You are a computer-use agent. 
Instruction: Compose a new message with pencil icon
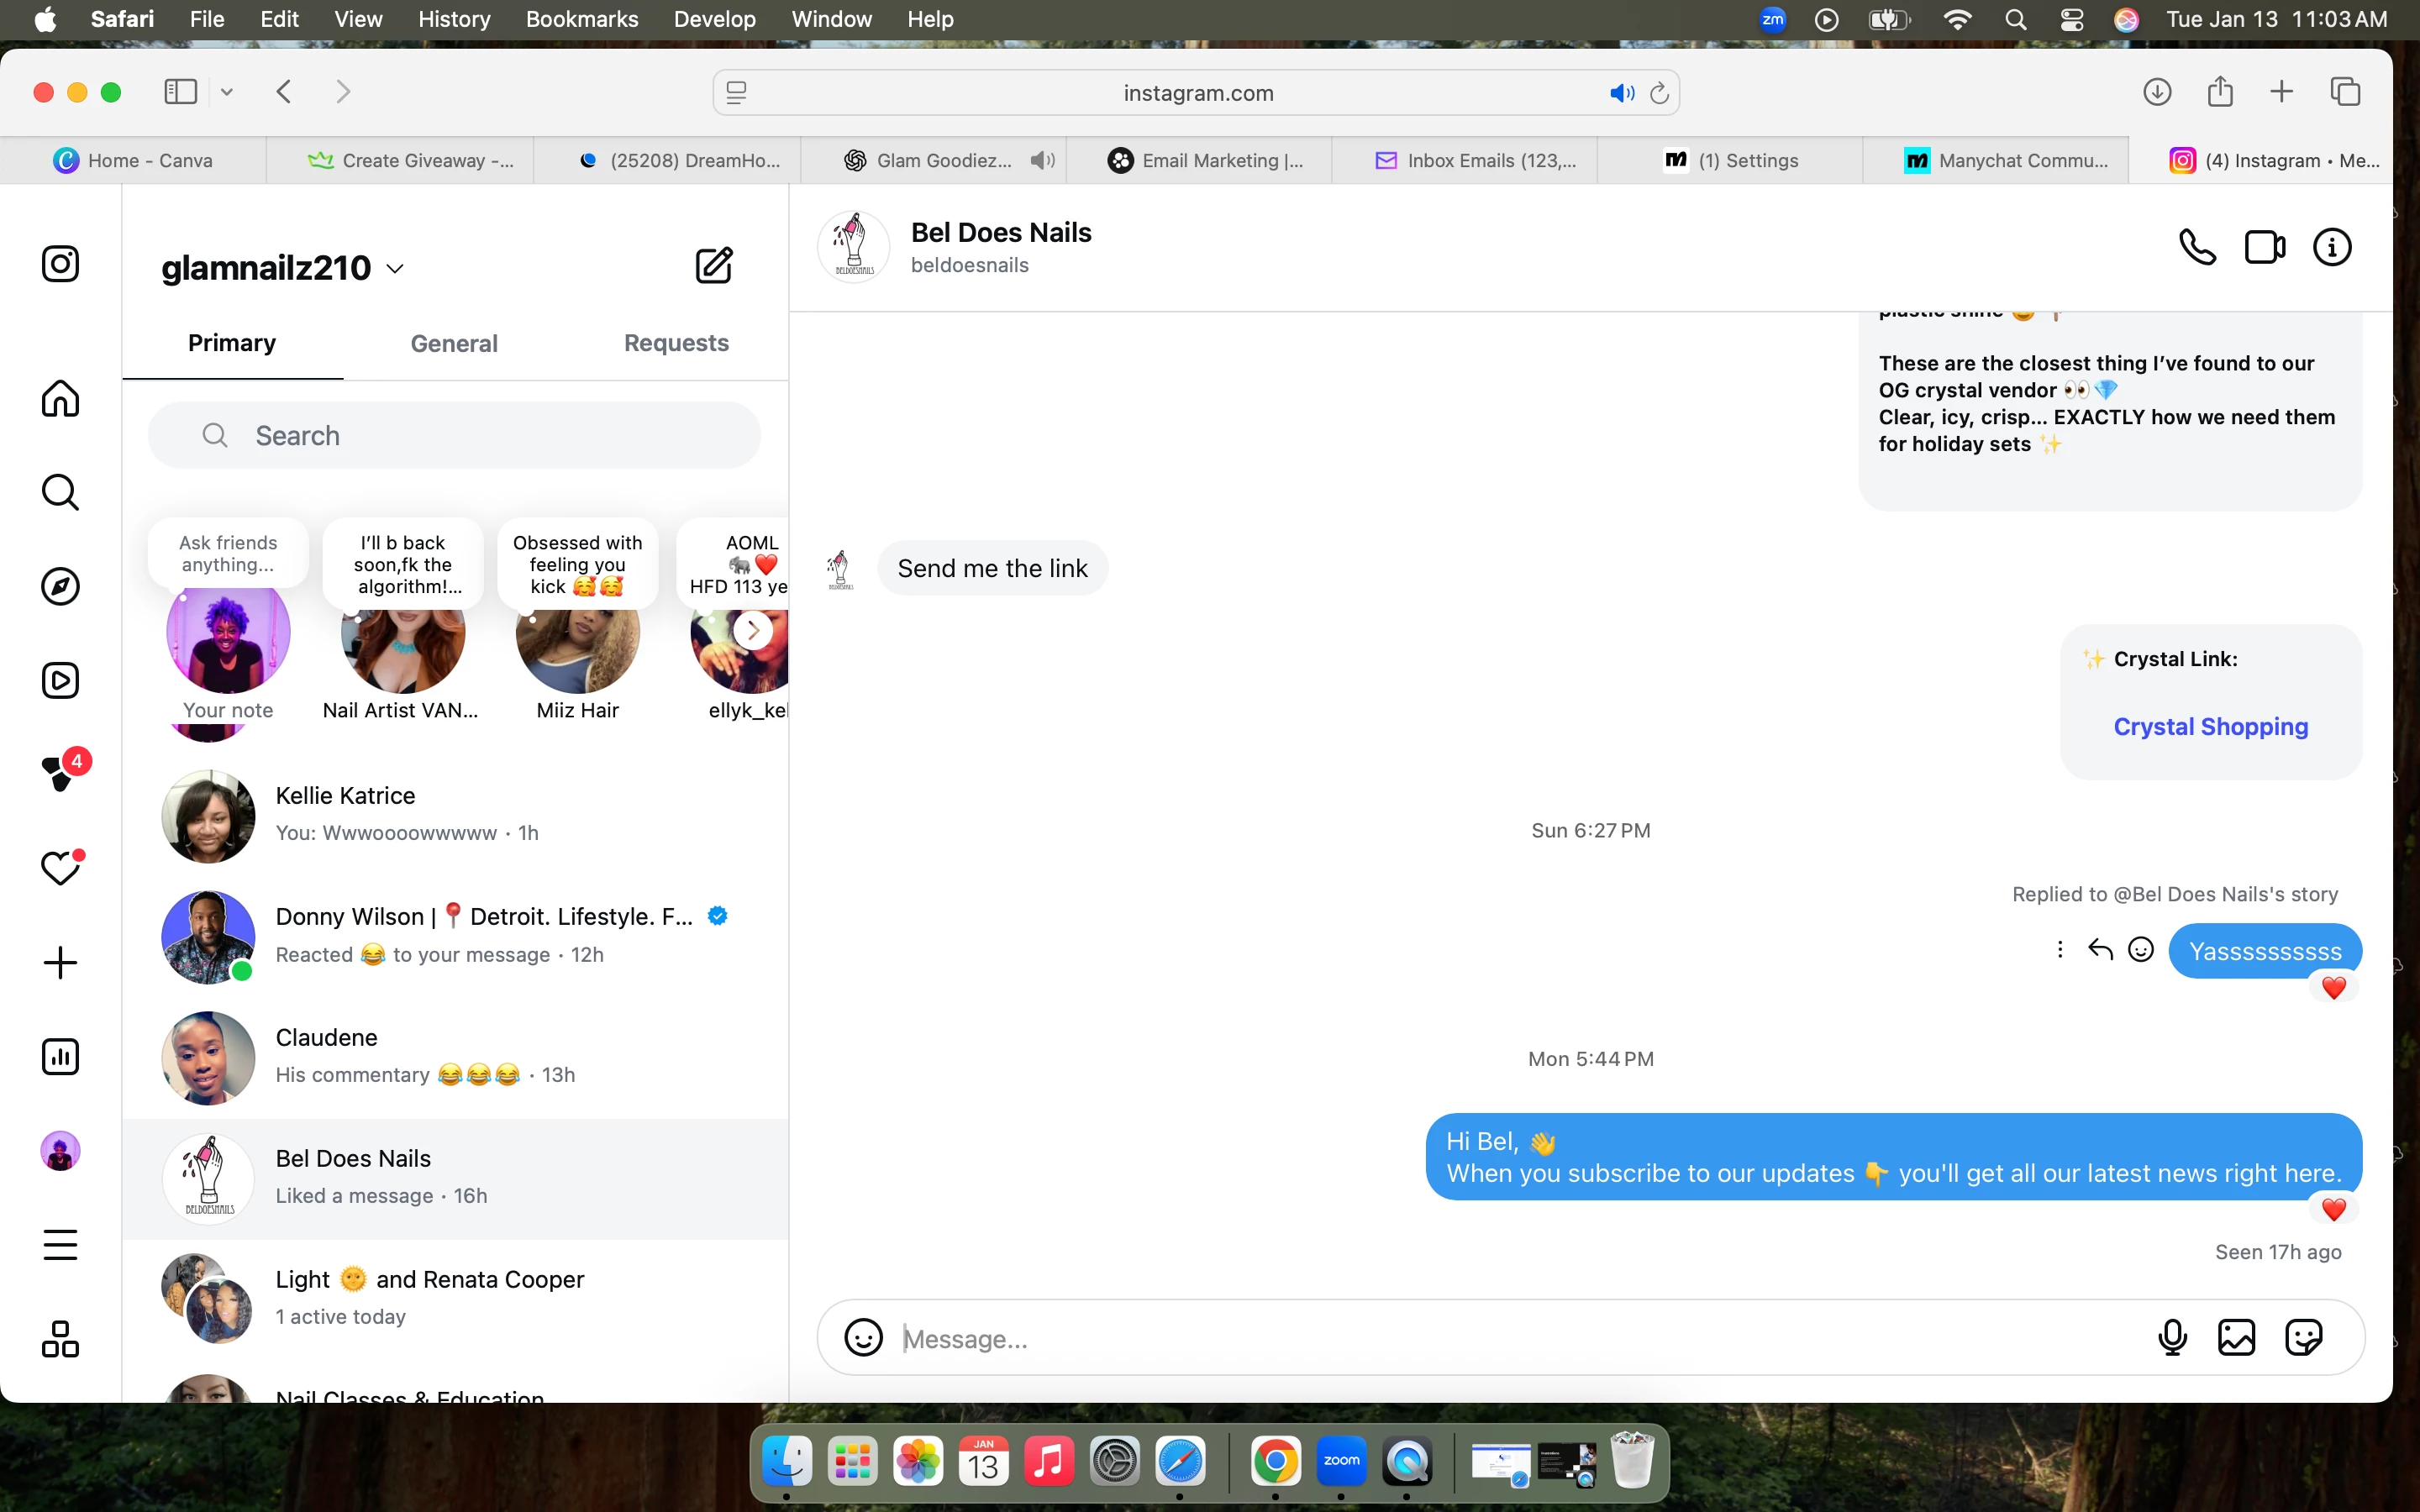click(x=714, y=265)
